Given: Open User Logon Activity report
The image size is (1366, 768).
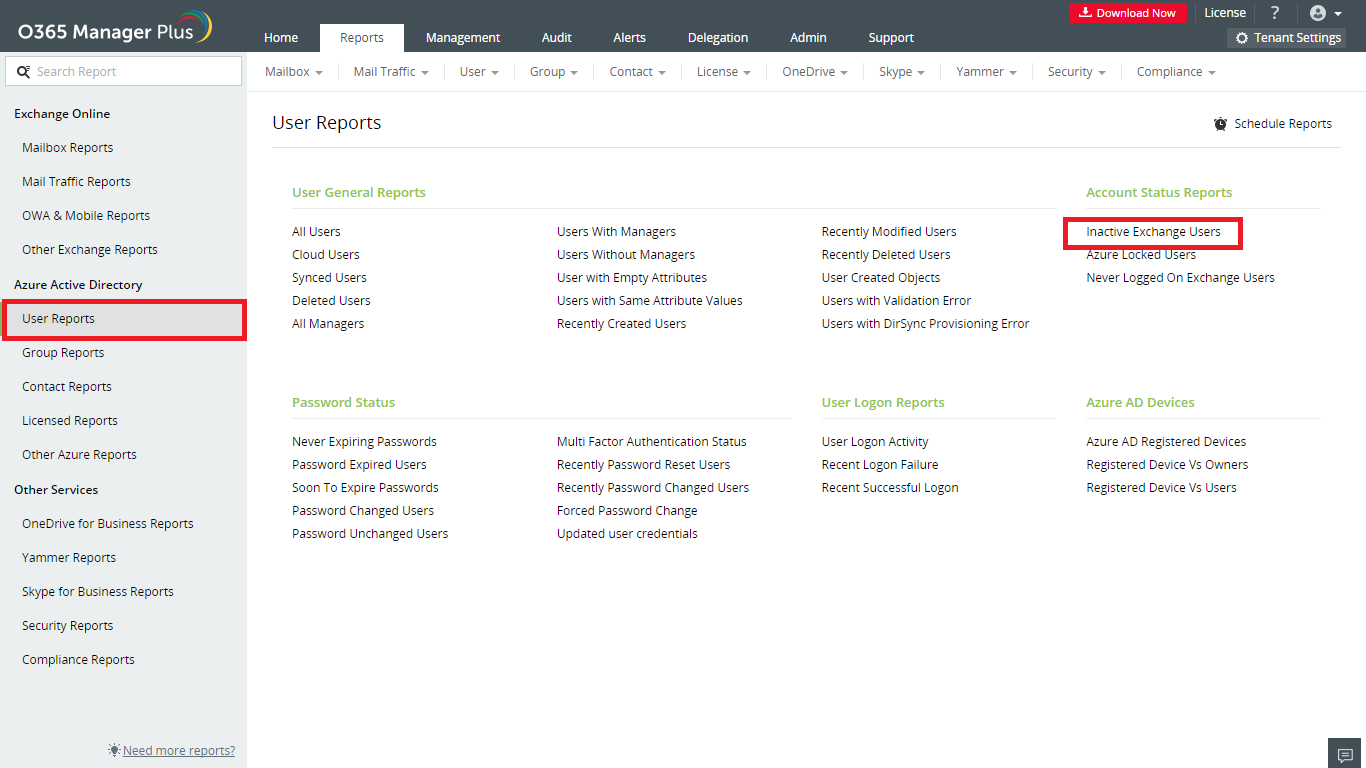Looking at the screenshot, I should (875, 442).
